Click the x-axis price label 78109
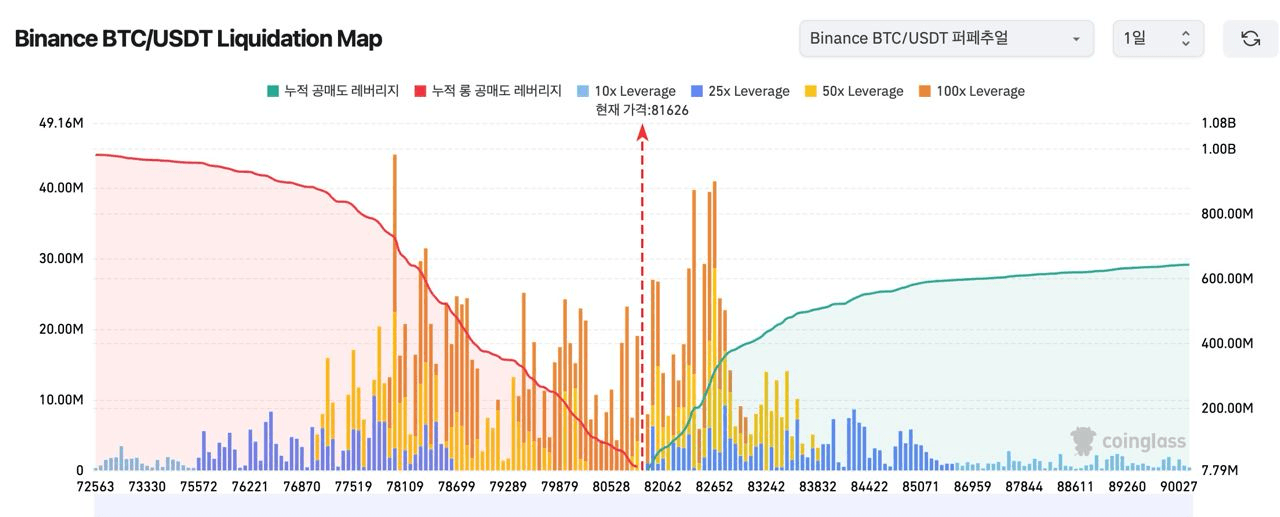The width and height of the screenshot is (1280, 517). coord(405,486)
